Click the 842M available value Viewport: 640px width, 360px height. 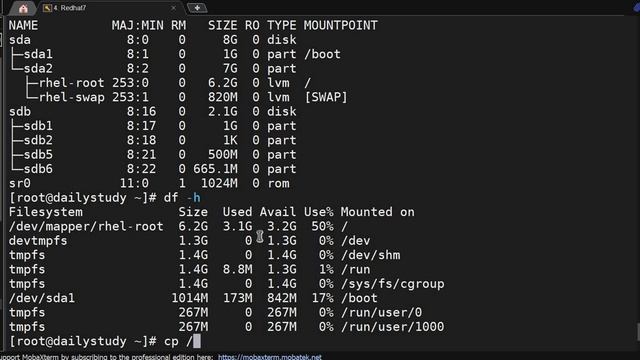click(282, 298)
